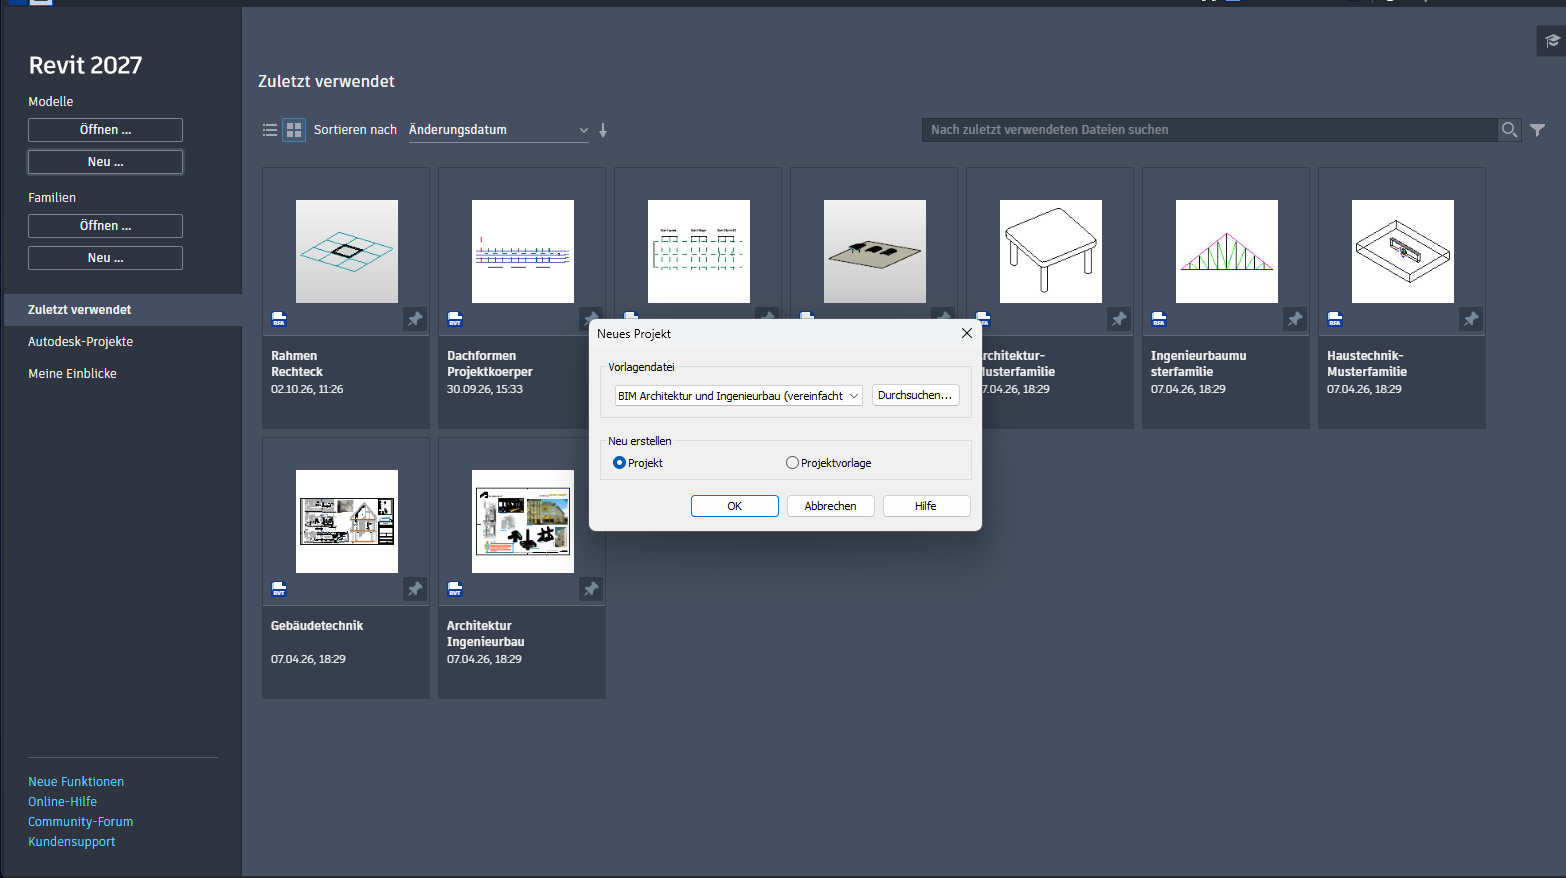Click the 'Sortieren nach' label
The image size is (1566, 878).
coord(355,130)
